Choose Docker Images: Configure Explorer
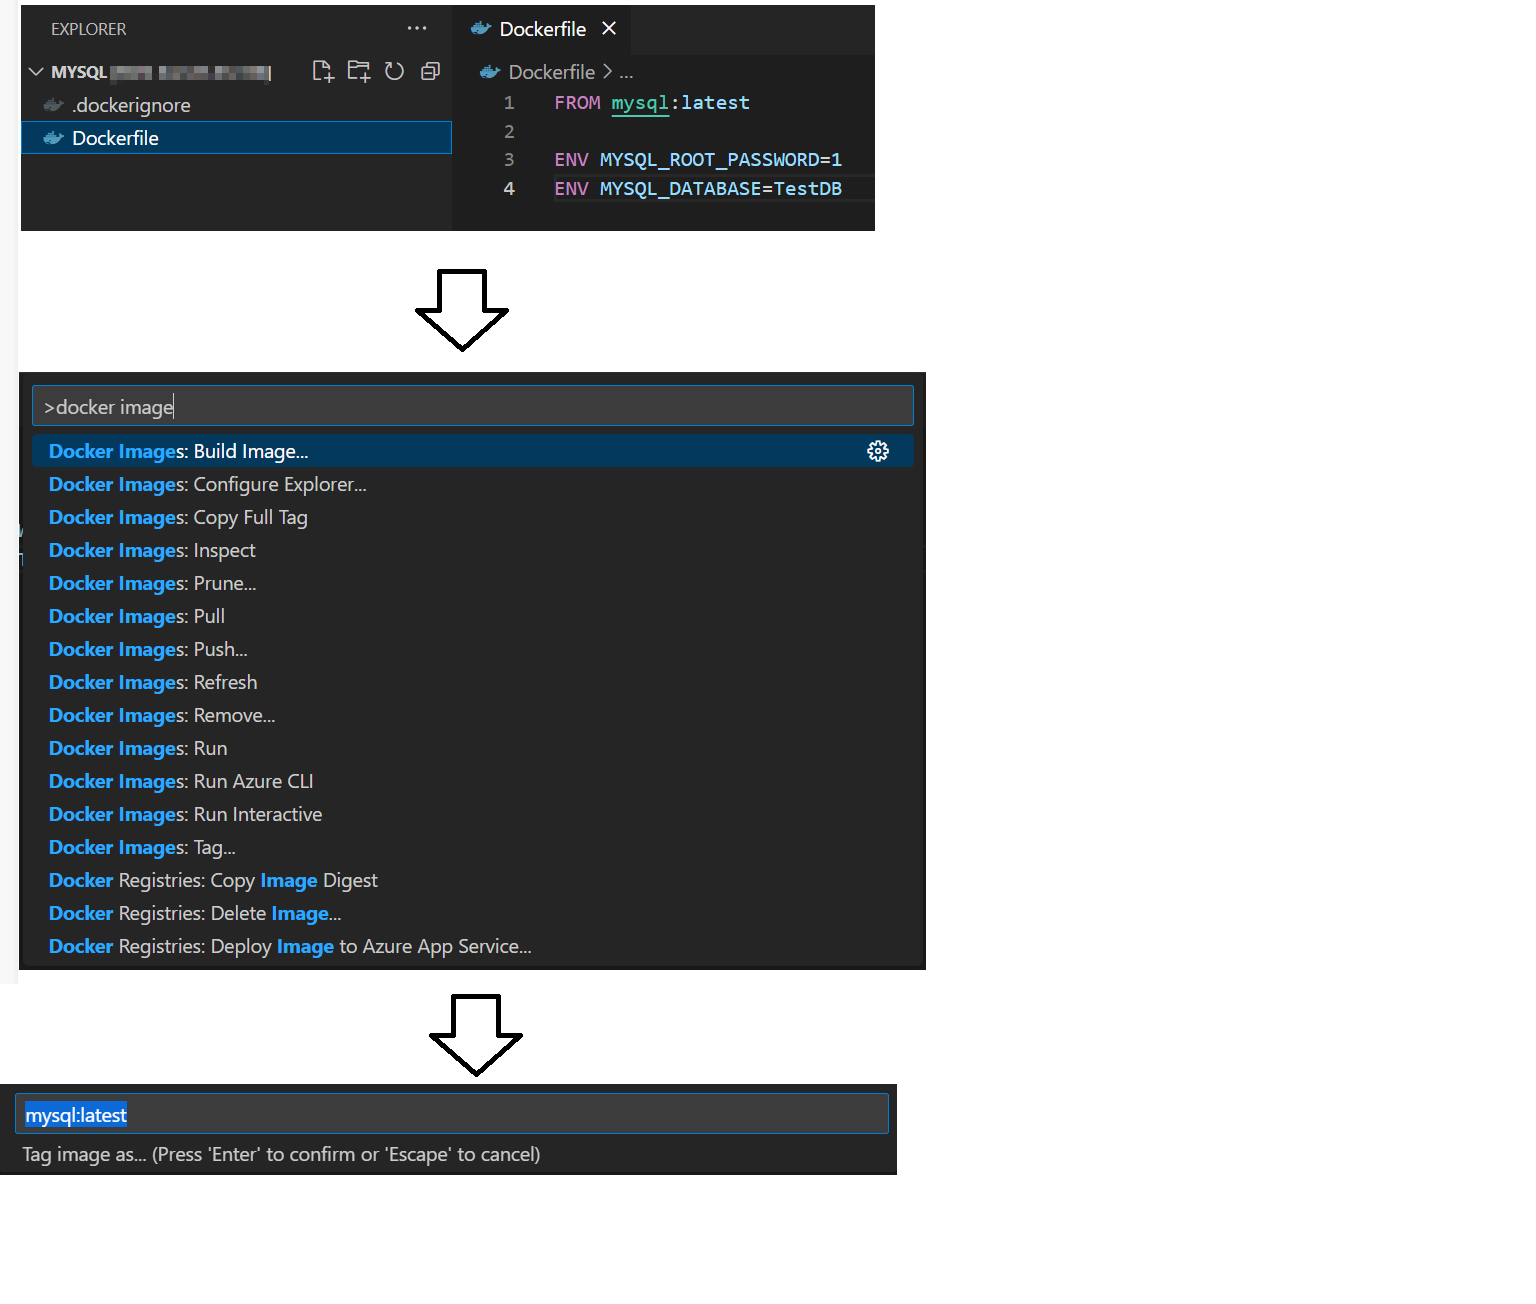1536x1304 pixels. click(x=473, y=484)
